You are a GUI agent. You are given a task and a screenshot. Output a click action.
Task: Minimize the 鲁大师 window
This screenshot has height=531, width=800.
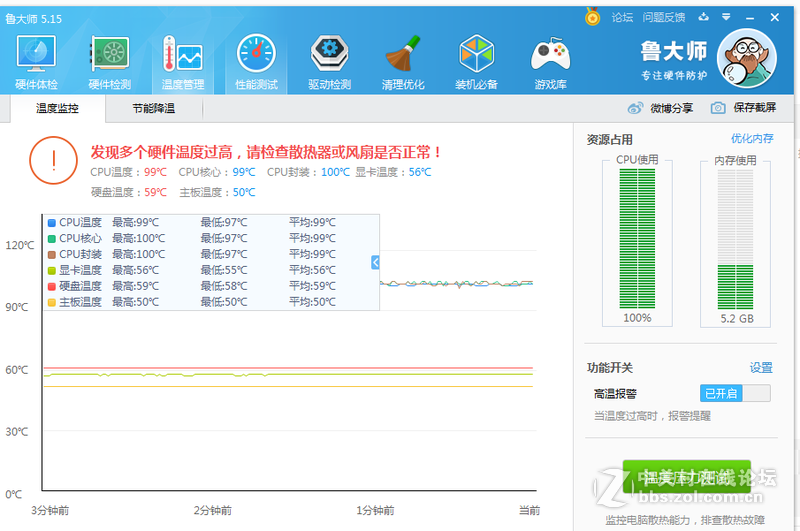point(749,18)
